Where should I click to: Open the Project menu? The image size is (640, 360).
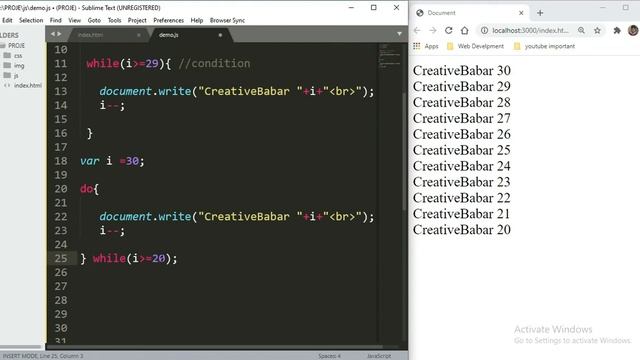coord(137,20)
